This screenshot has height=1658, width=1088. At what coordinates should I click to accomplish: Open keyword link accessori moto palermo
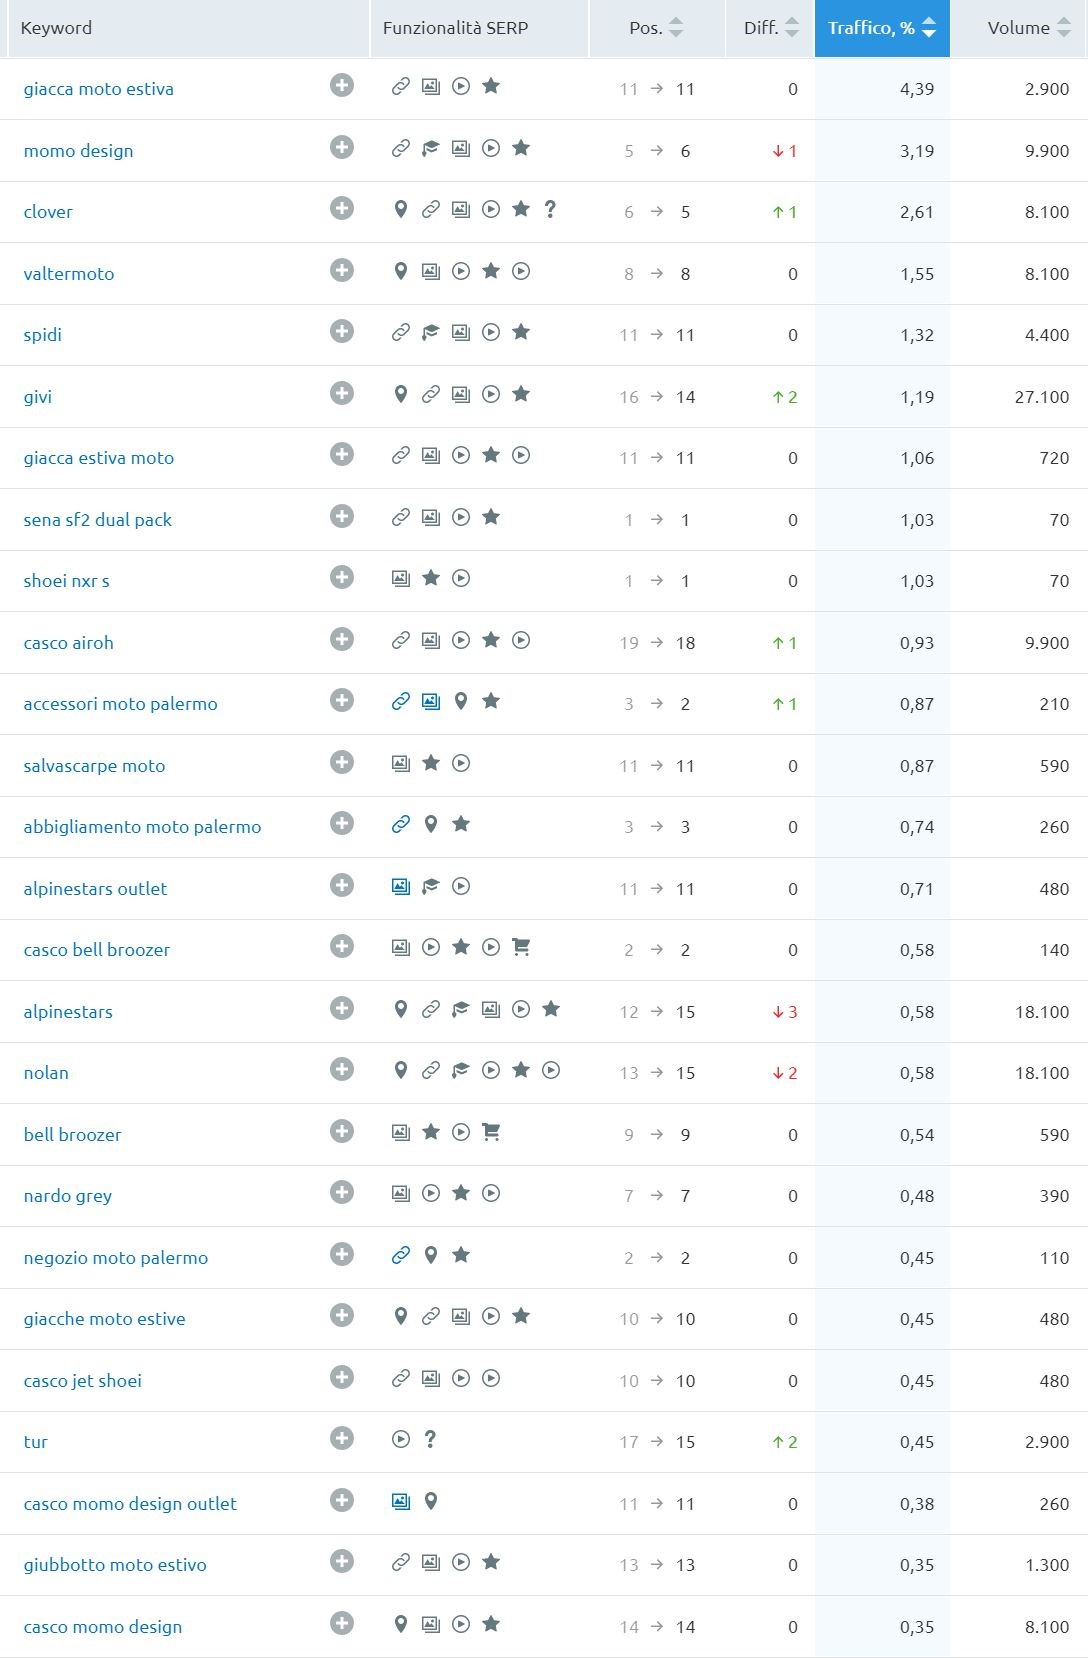120,704
